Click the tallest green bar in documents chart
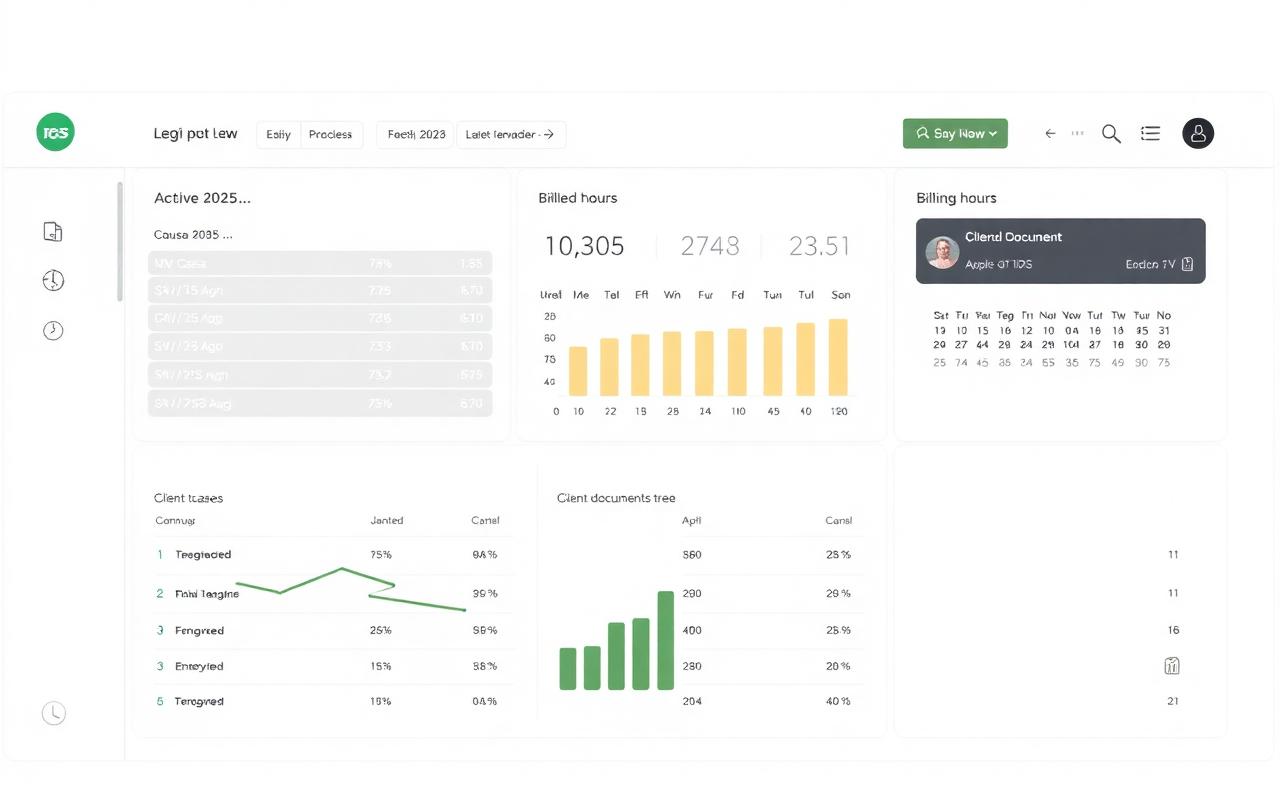Viewport: 1280px width, 800px height. (666, 640)
